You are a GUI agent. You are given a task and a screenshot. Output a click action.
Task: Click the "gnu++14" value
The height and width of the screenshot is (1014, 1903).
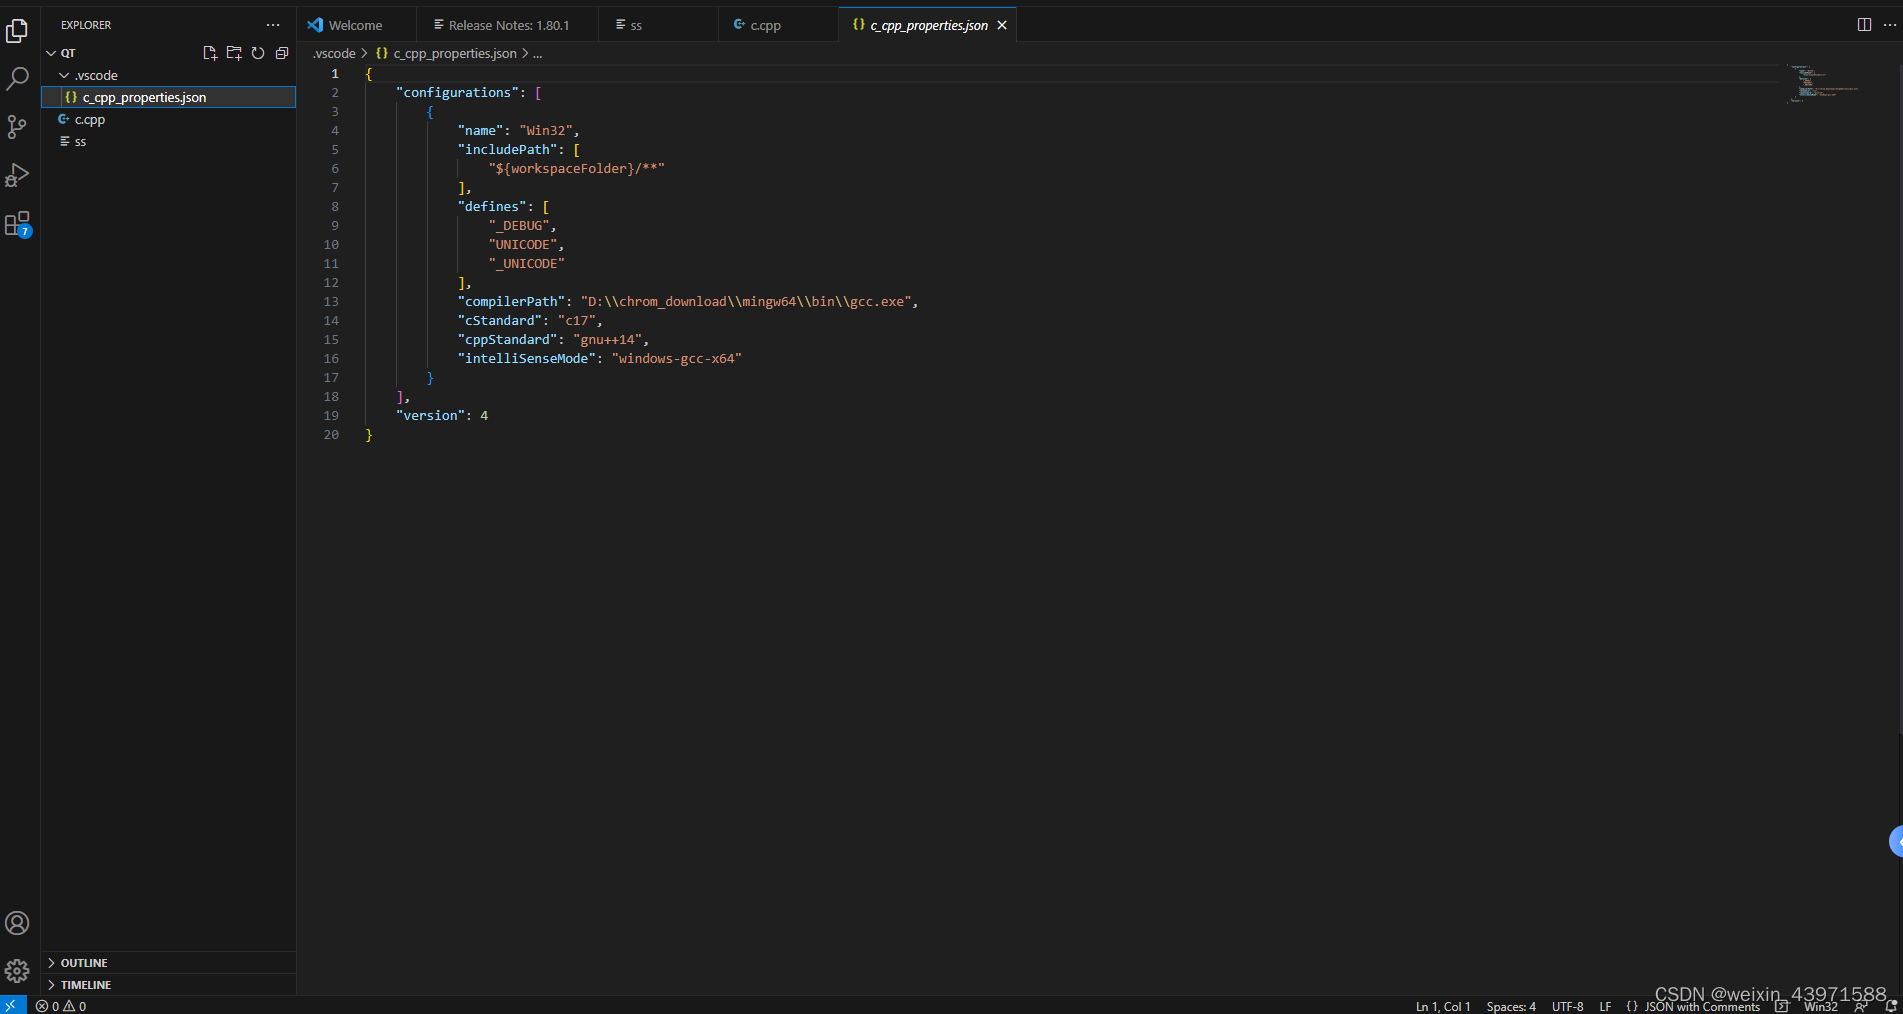(x=608, y=339)
